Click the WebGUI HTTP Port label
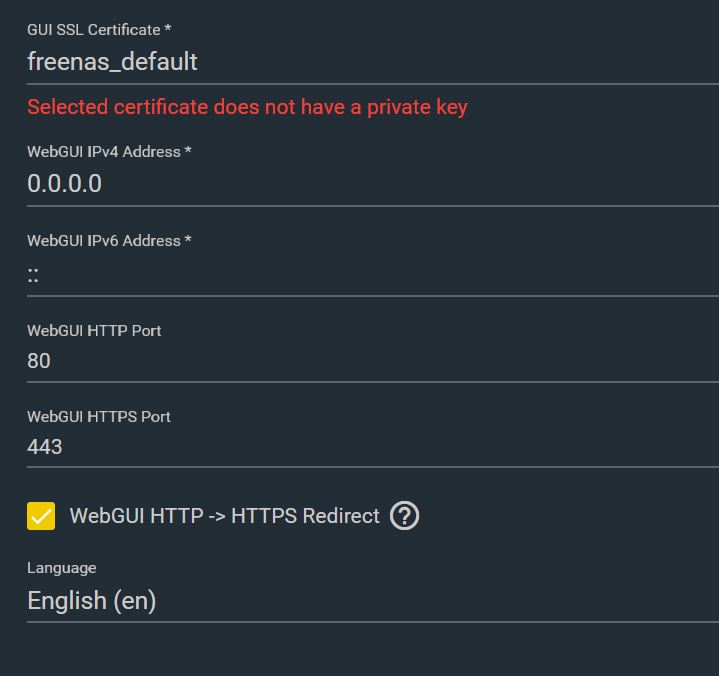Screen dimensions: 719x676 click(x=94, y=330)
